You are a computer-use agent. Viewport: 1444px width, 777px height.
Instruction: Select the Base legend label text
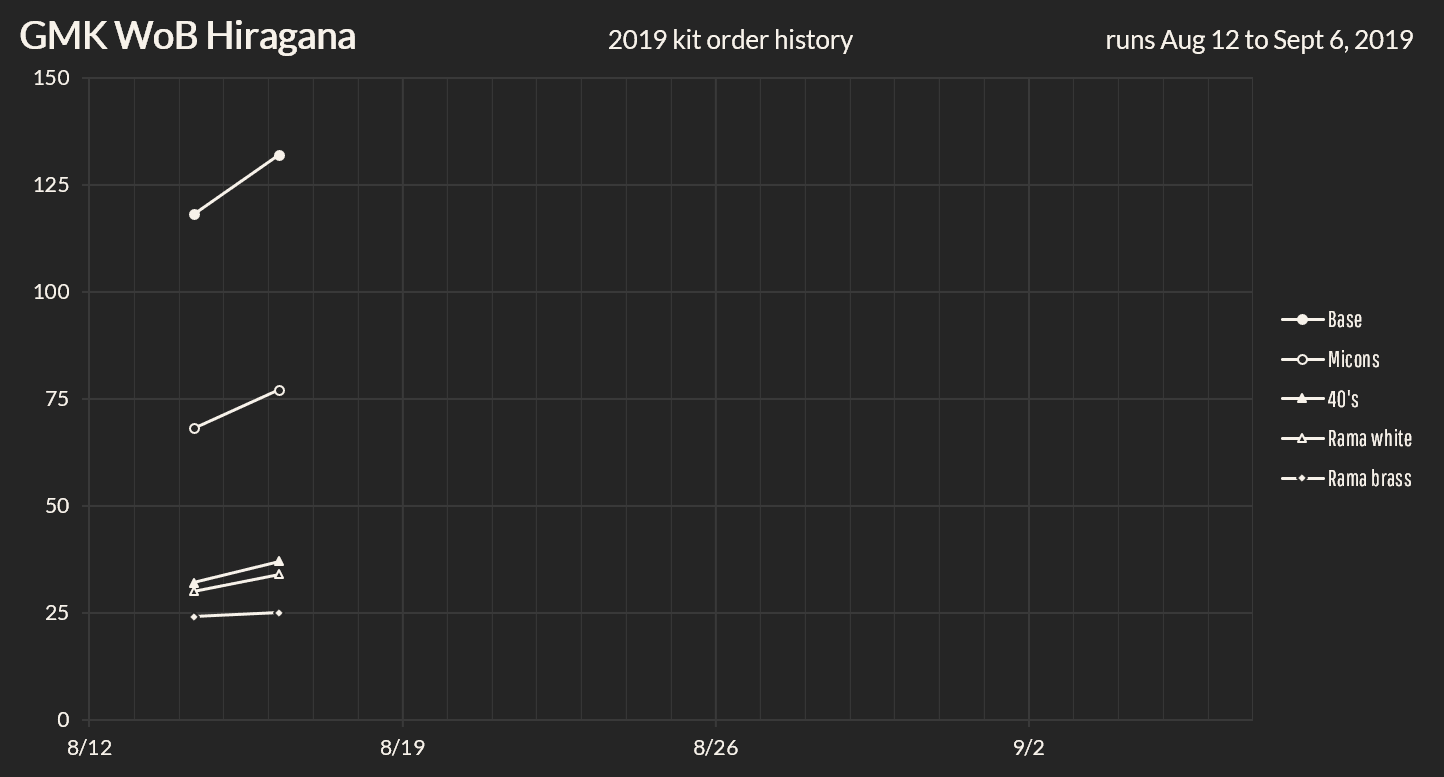(x=1345, y=320)
